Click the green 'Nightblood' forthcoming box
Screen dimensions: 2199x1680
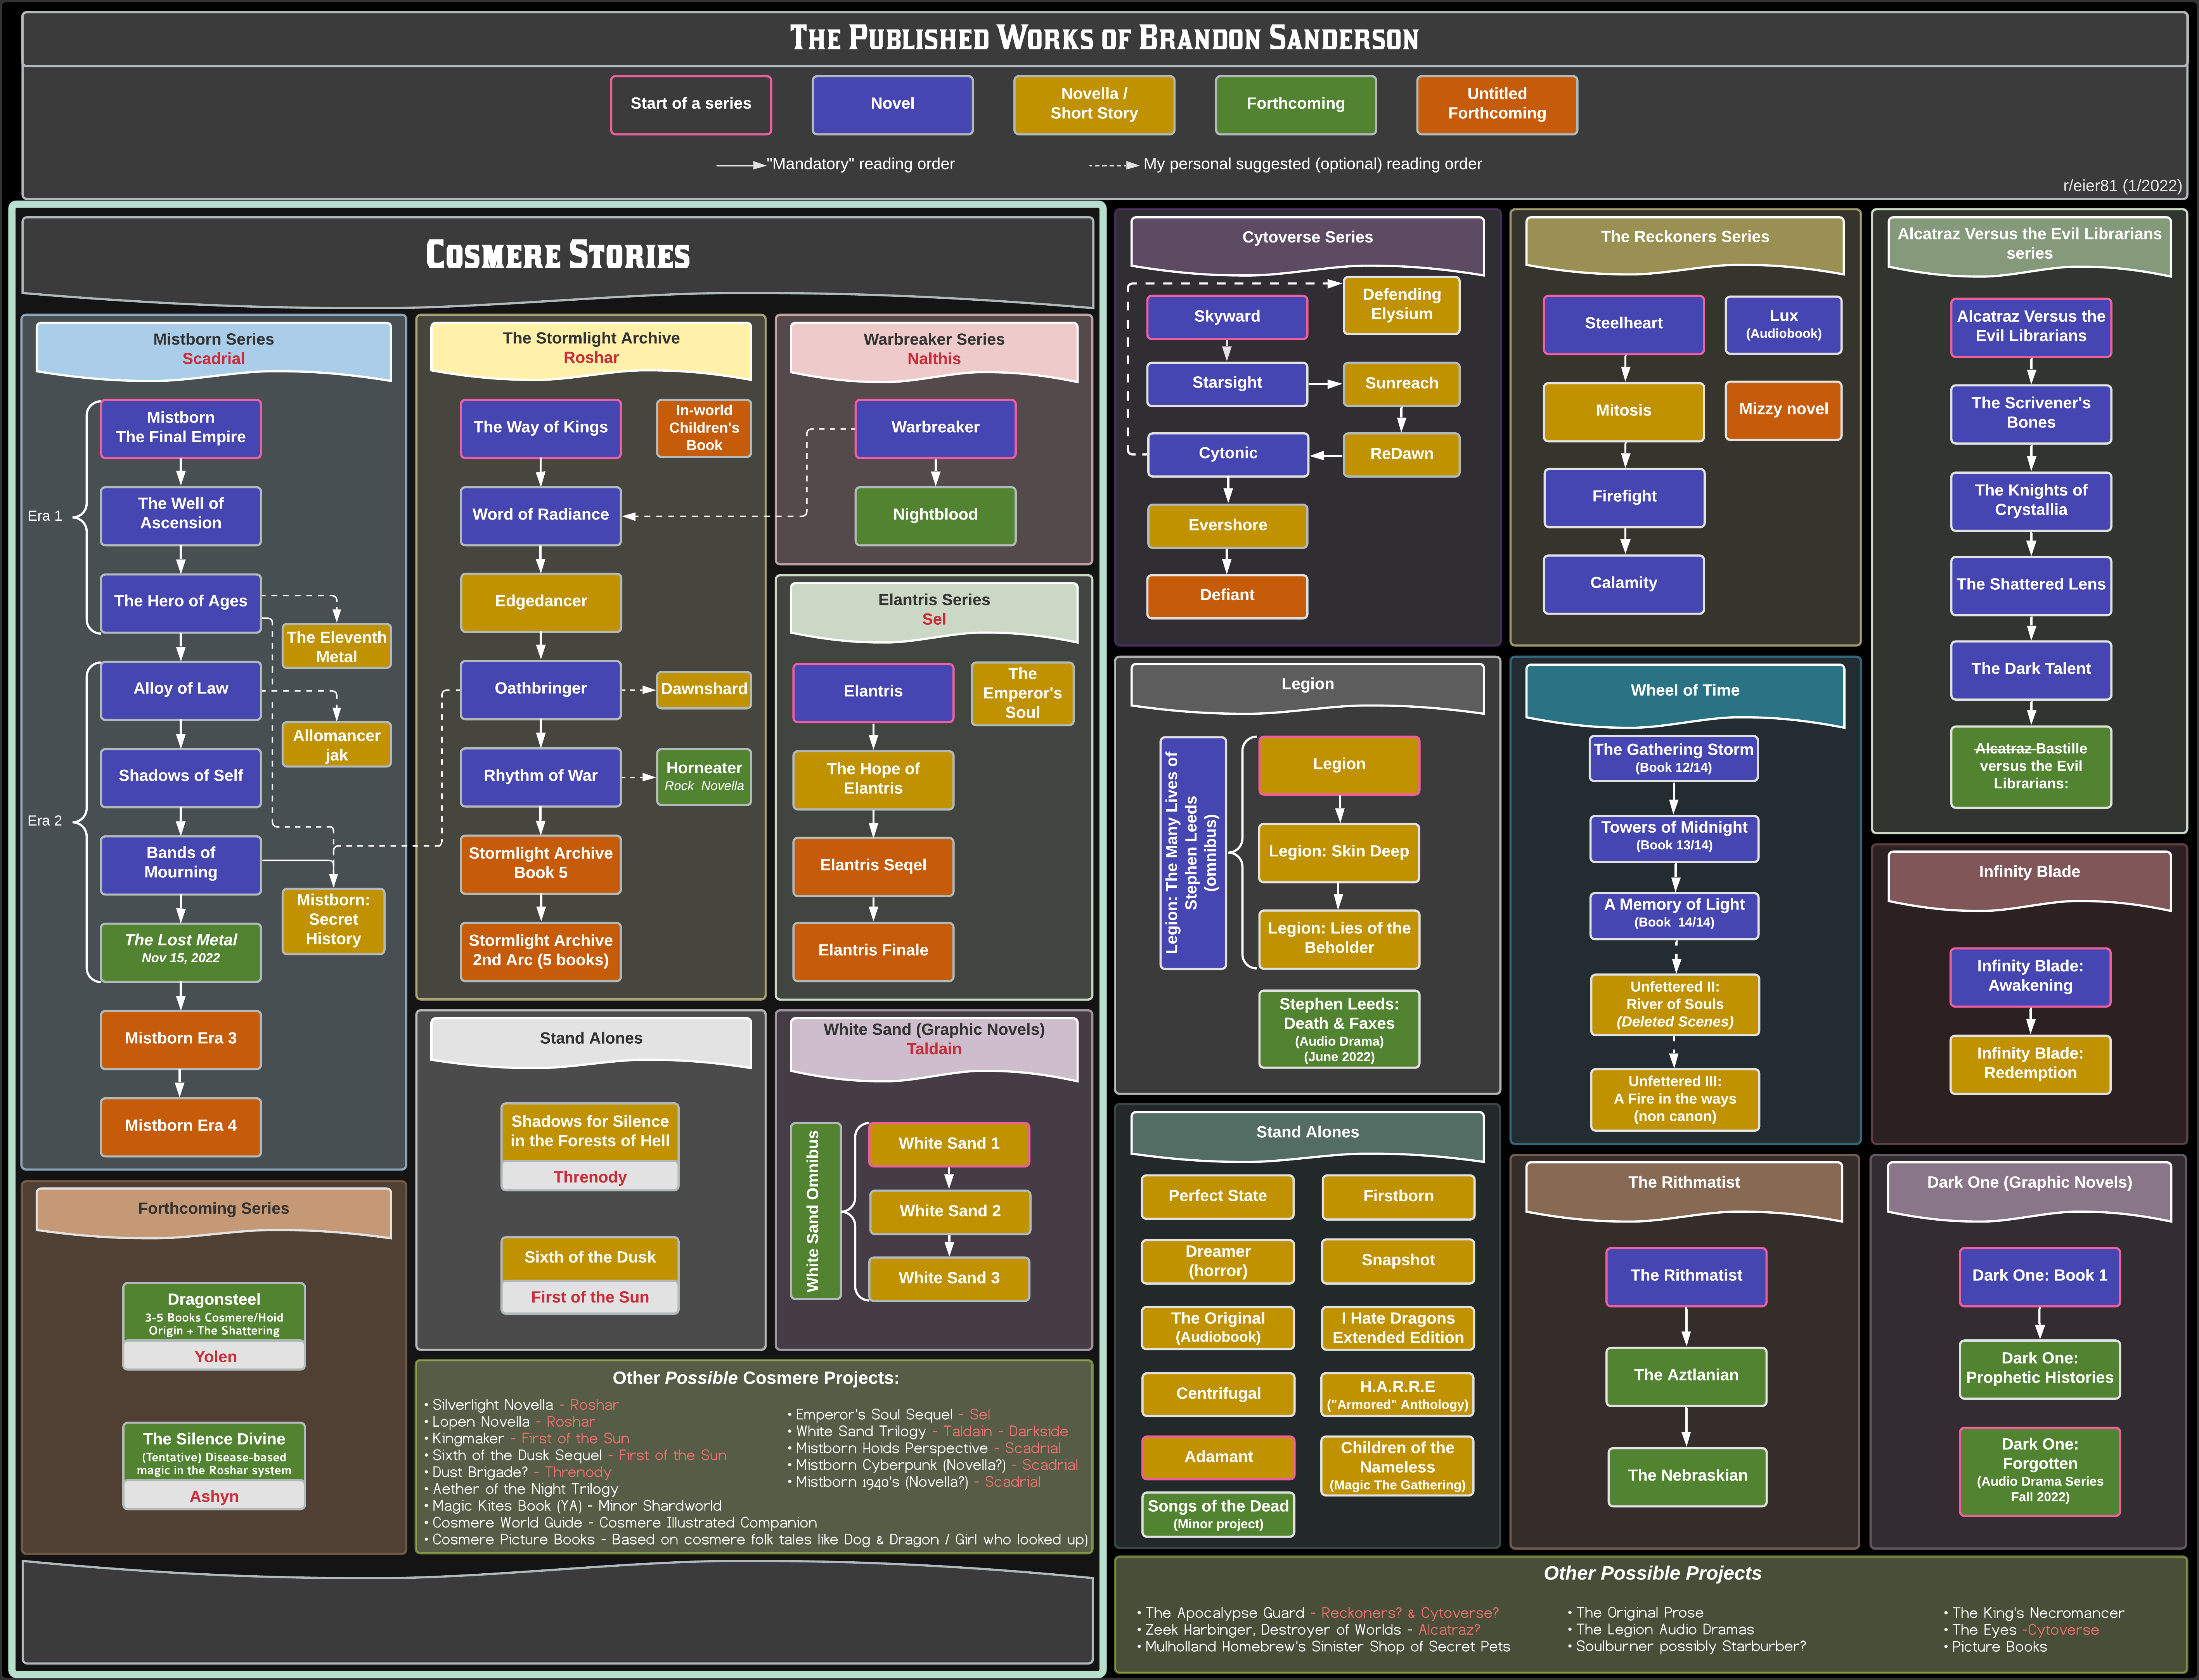[x=935, y=515]
